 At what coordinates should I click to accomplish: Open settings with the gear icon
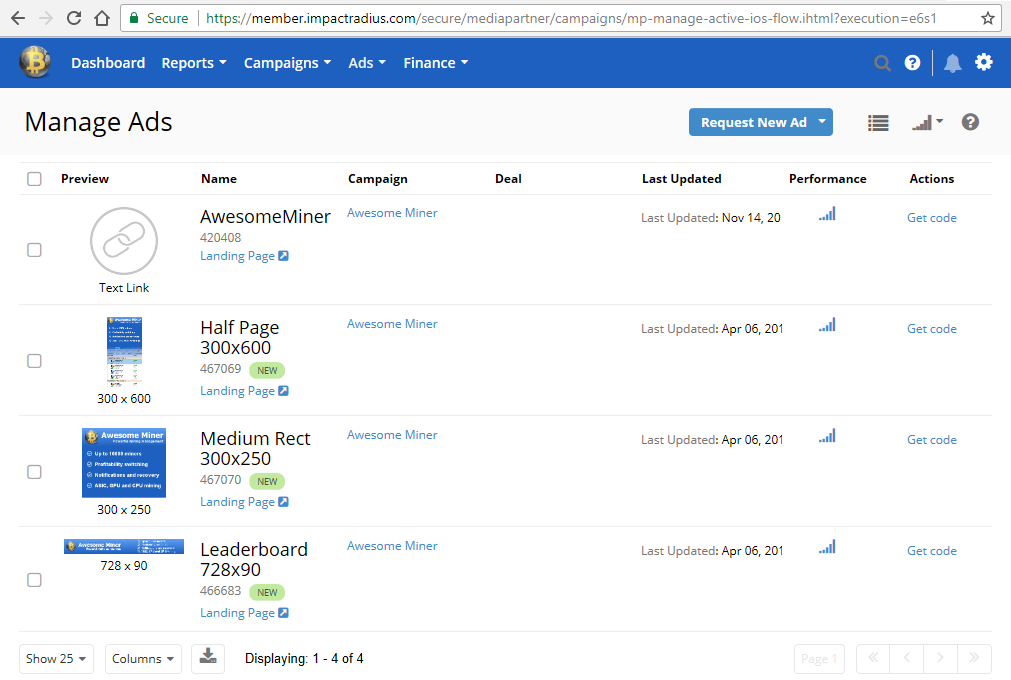coord(983,63)
